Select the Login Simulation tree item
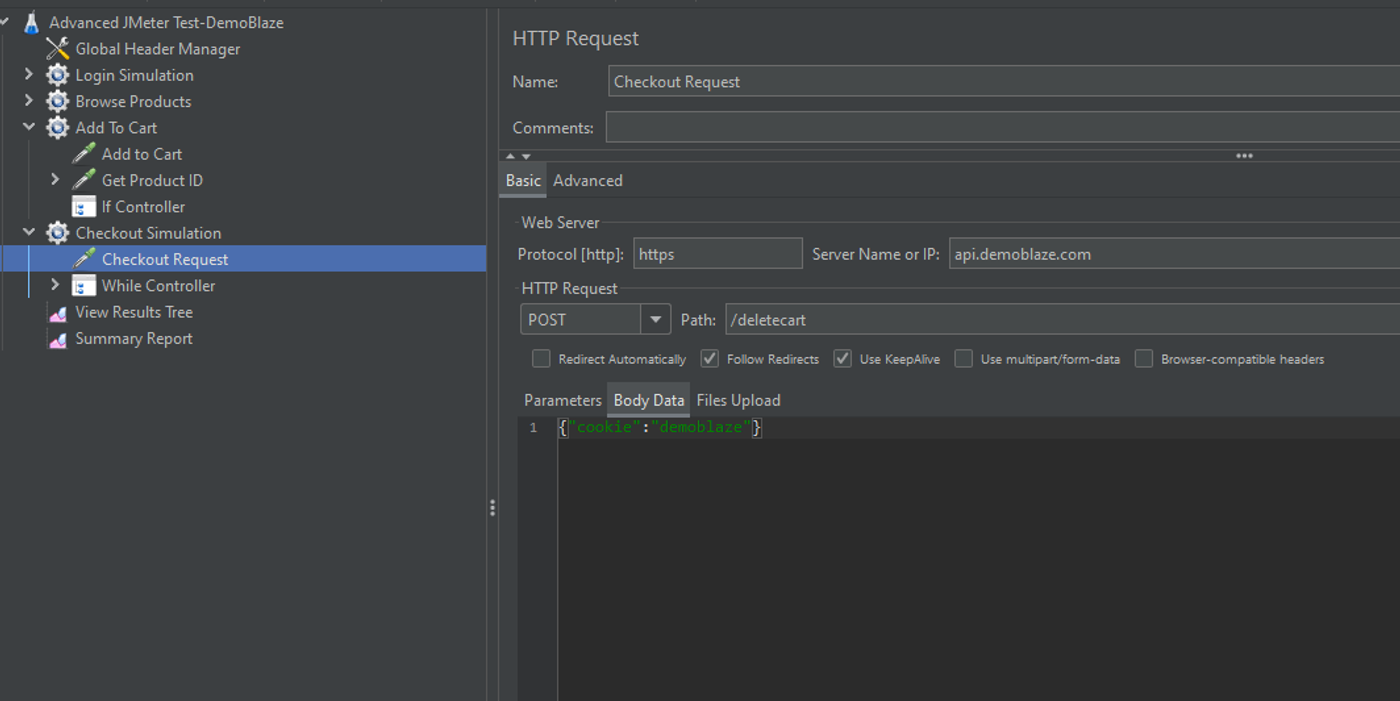The image size is (1400, 701). (x=135, y=75)
